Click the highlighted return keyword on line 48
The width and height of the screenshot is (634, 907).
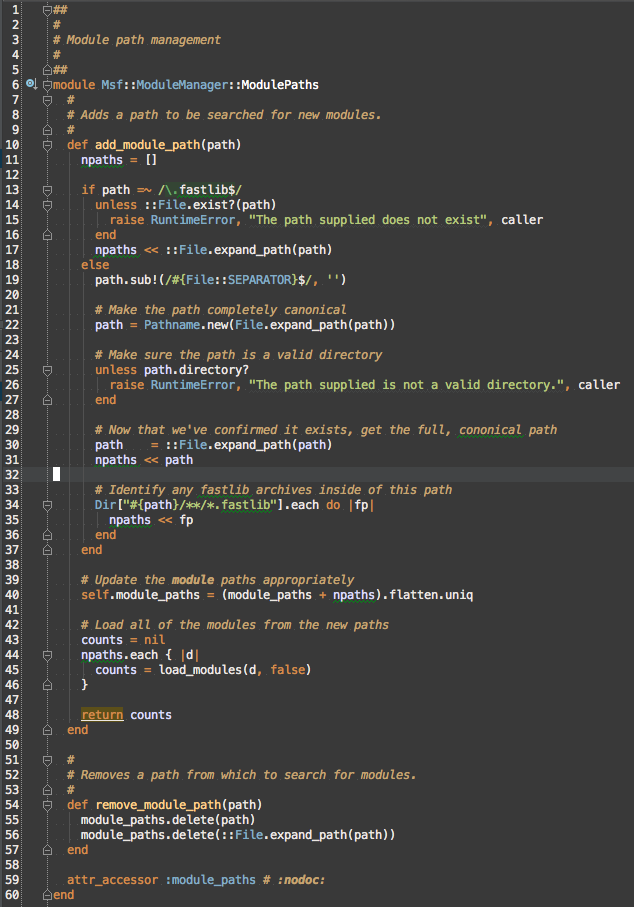102,715
